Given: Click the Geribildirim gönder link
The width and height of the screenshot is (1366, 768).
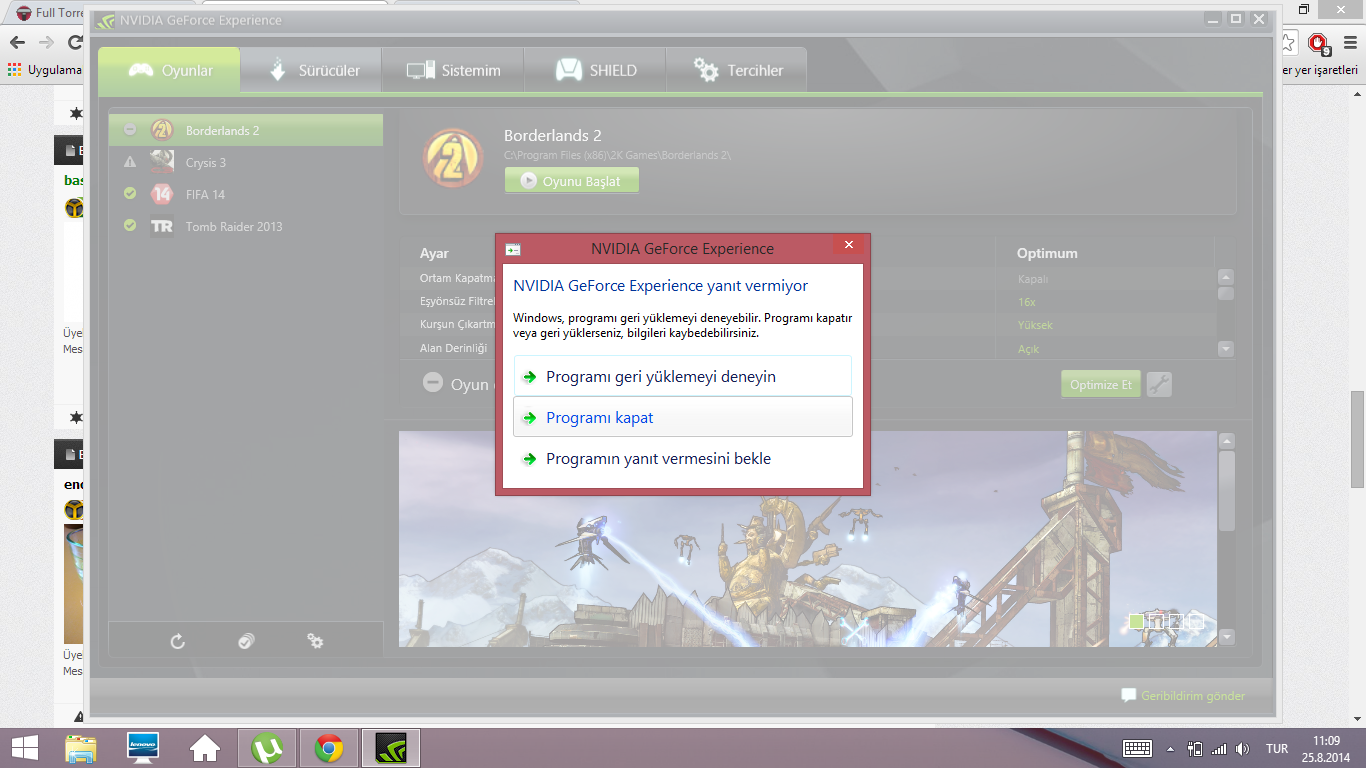Looking at the screenshot, I should (x=1184, y=696).
